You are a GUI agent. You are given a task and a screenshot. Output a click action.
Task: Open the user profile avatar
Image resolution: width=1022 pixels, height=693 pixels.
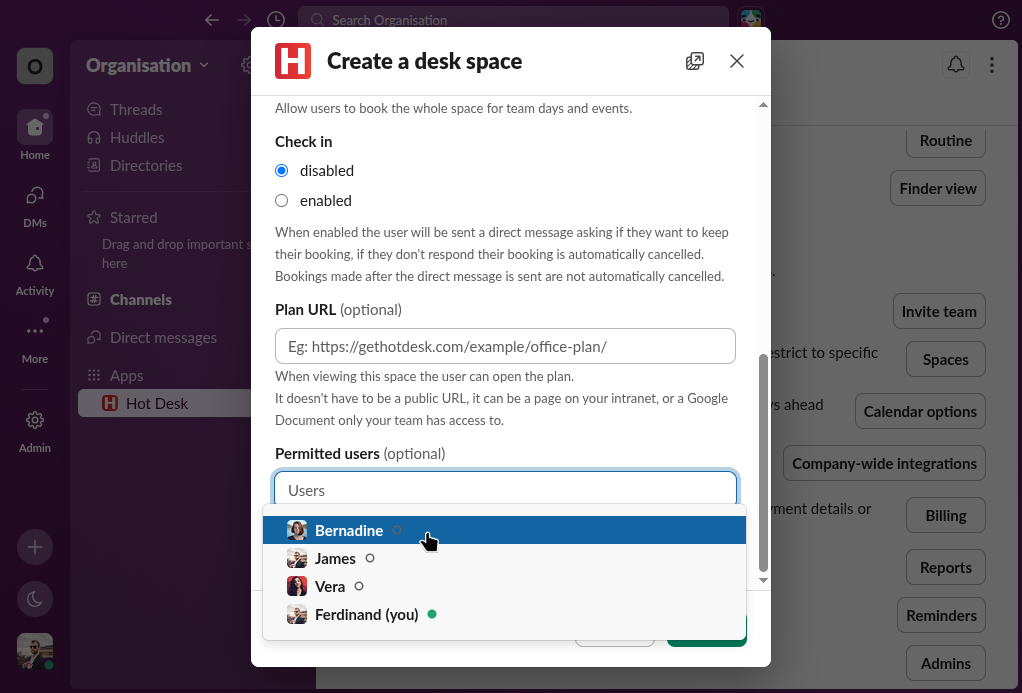tap(35, 651)
